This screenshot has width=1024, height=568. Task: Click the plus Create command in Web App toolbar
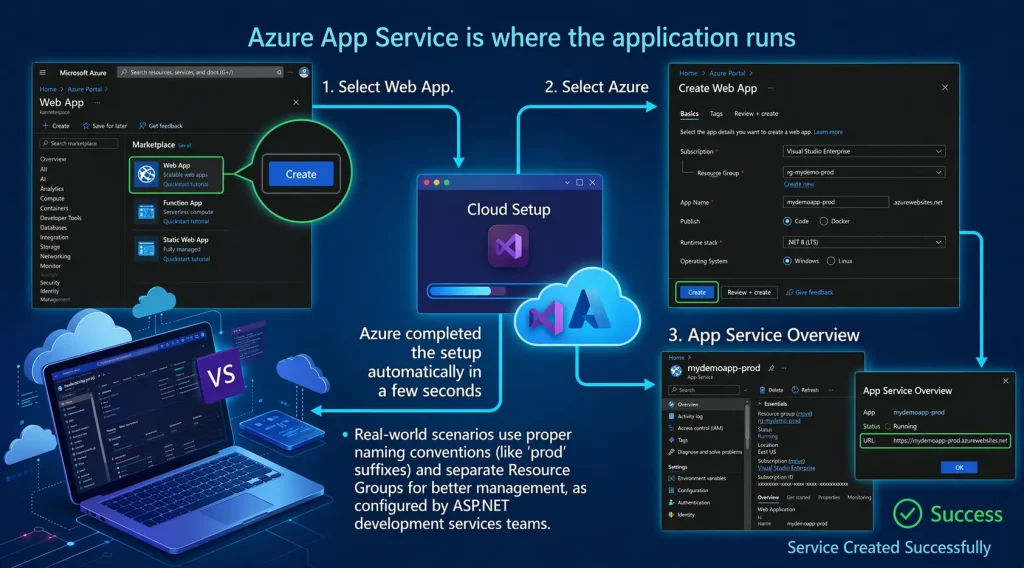pyautogui.click(x=56, y=125)
